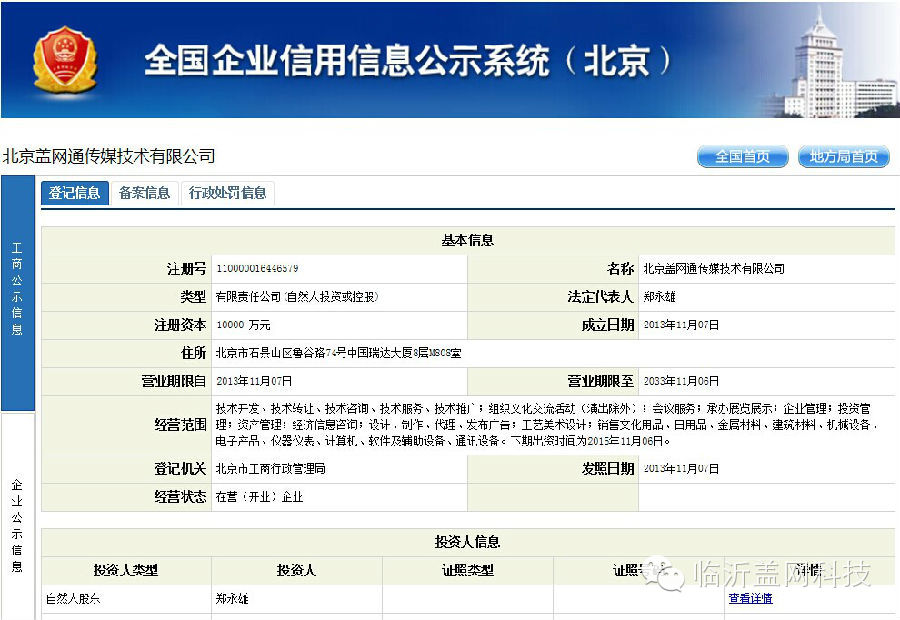
Task: Click the 营业期限自 value 2013年11月07日
Action: pos(254,381)
